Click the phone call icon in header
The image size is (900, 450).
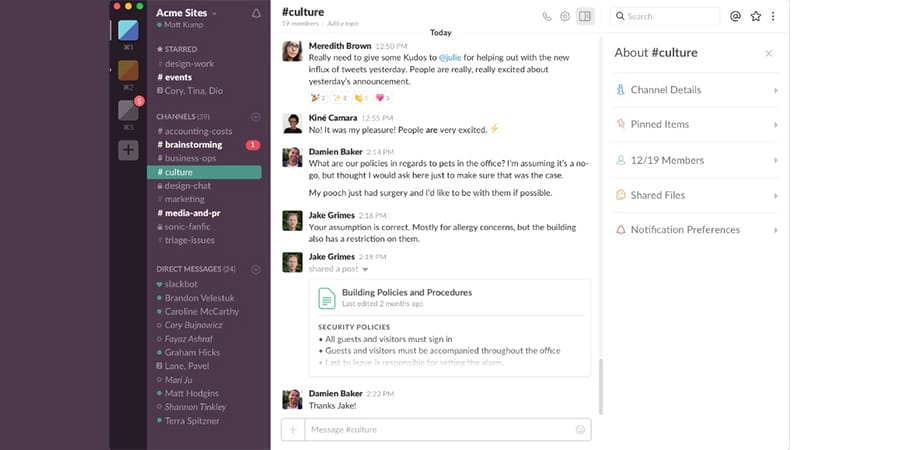point(547,16)
